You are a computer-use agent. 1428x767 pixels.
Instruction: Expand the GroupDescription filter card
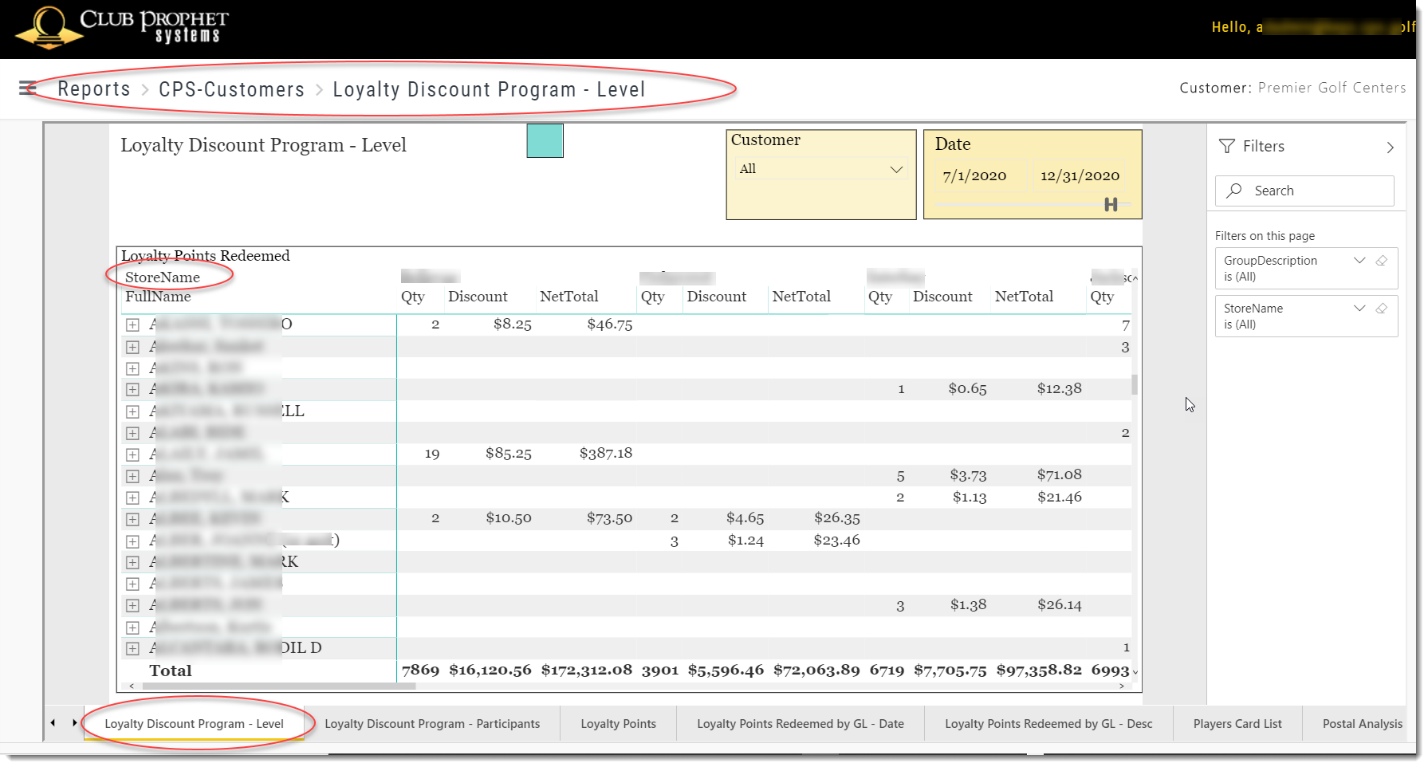coord(1359,261)
